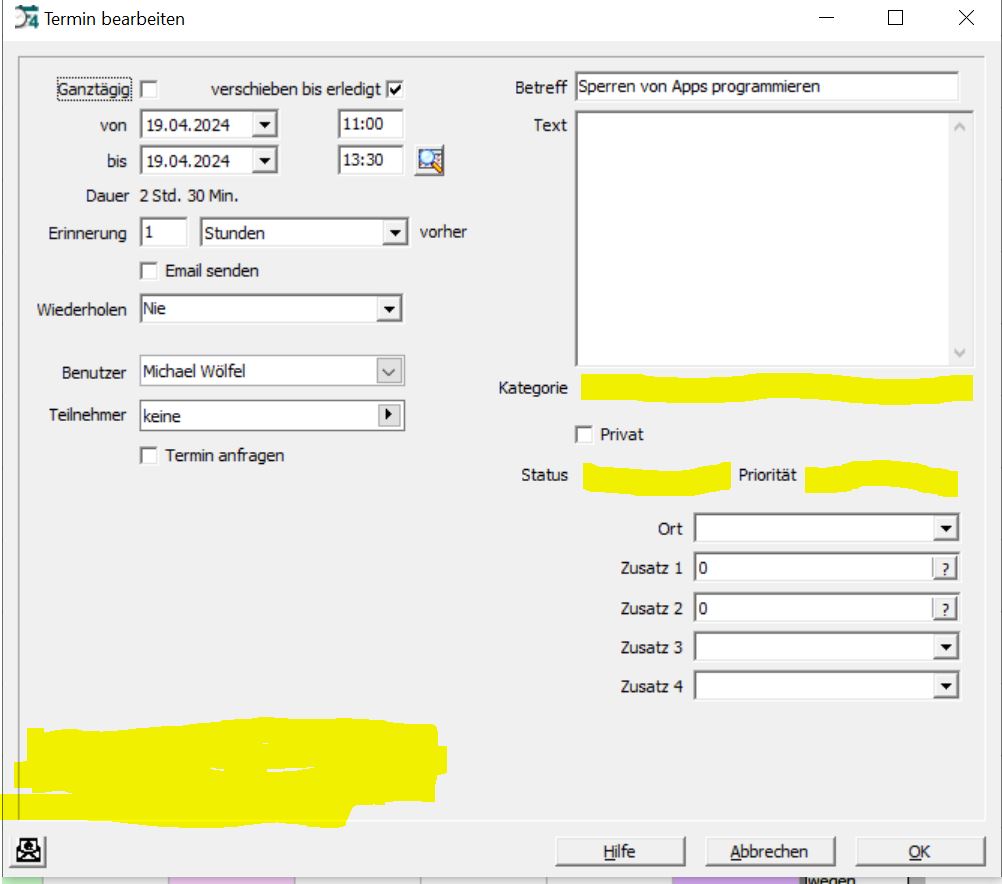Enable the Ganztägig checkbox
The width and height of the screenshot is (1002, 884).
click(x=149, y=90)
